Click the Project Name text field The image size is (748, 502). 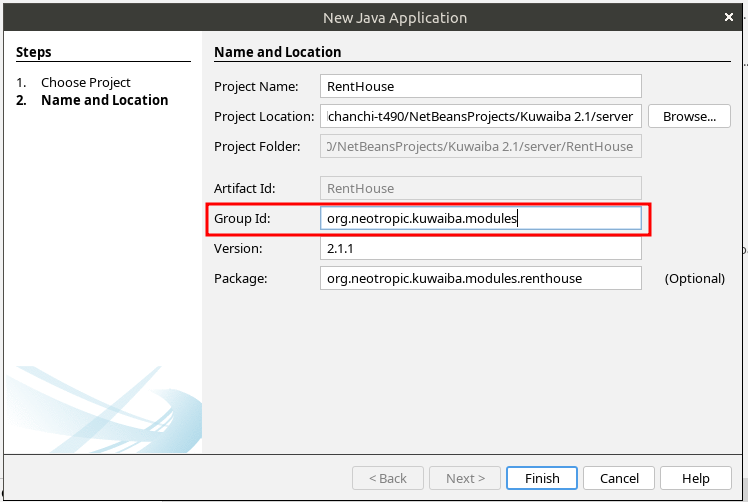point(480,87)
